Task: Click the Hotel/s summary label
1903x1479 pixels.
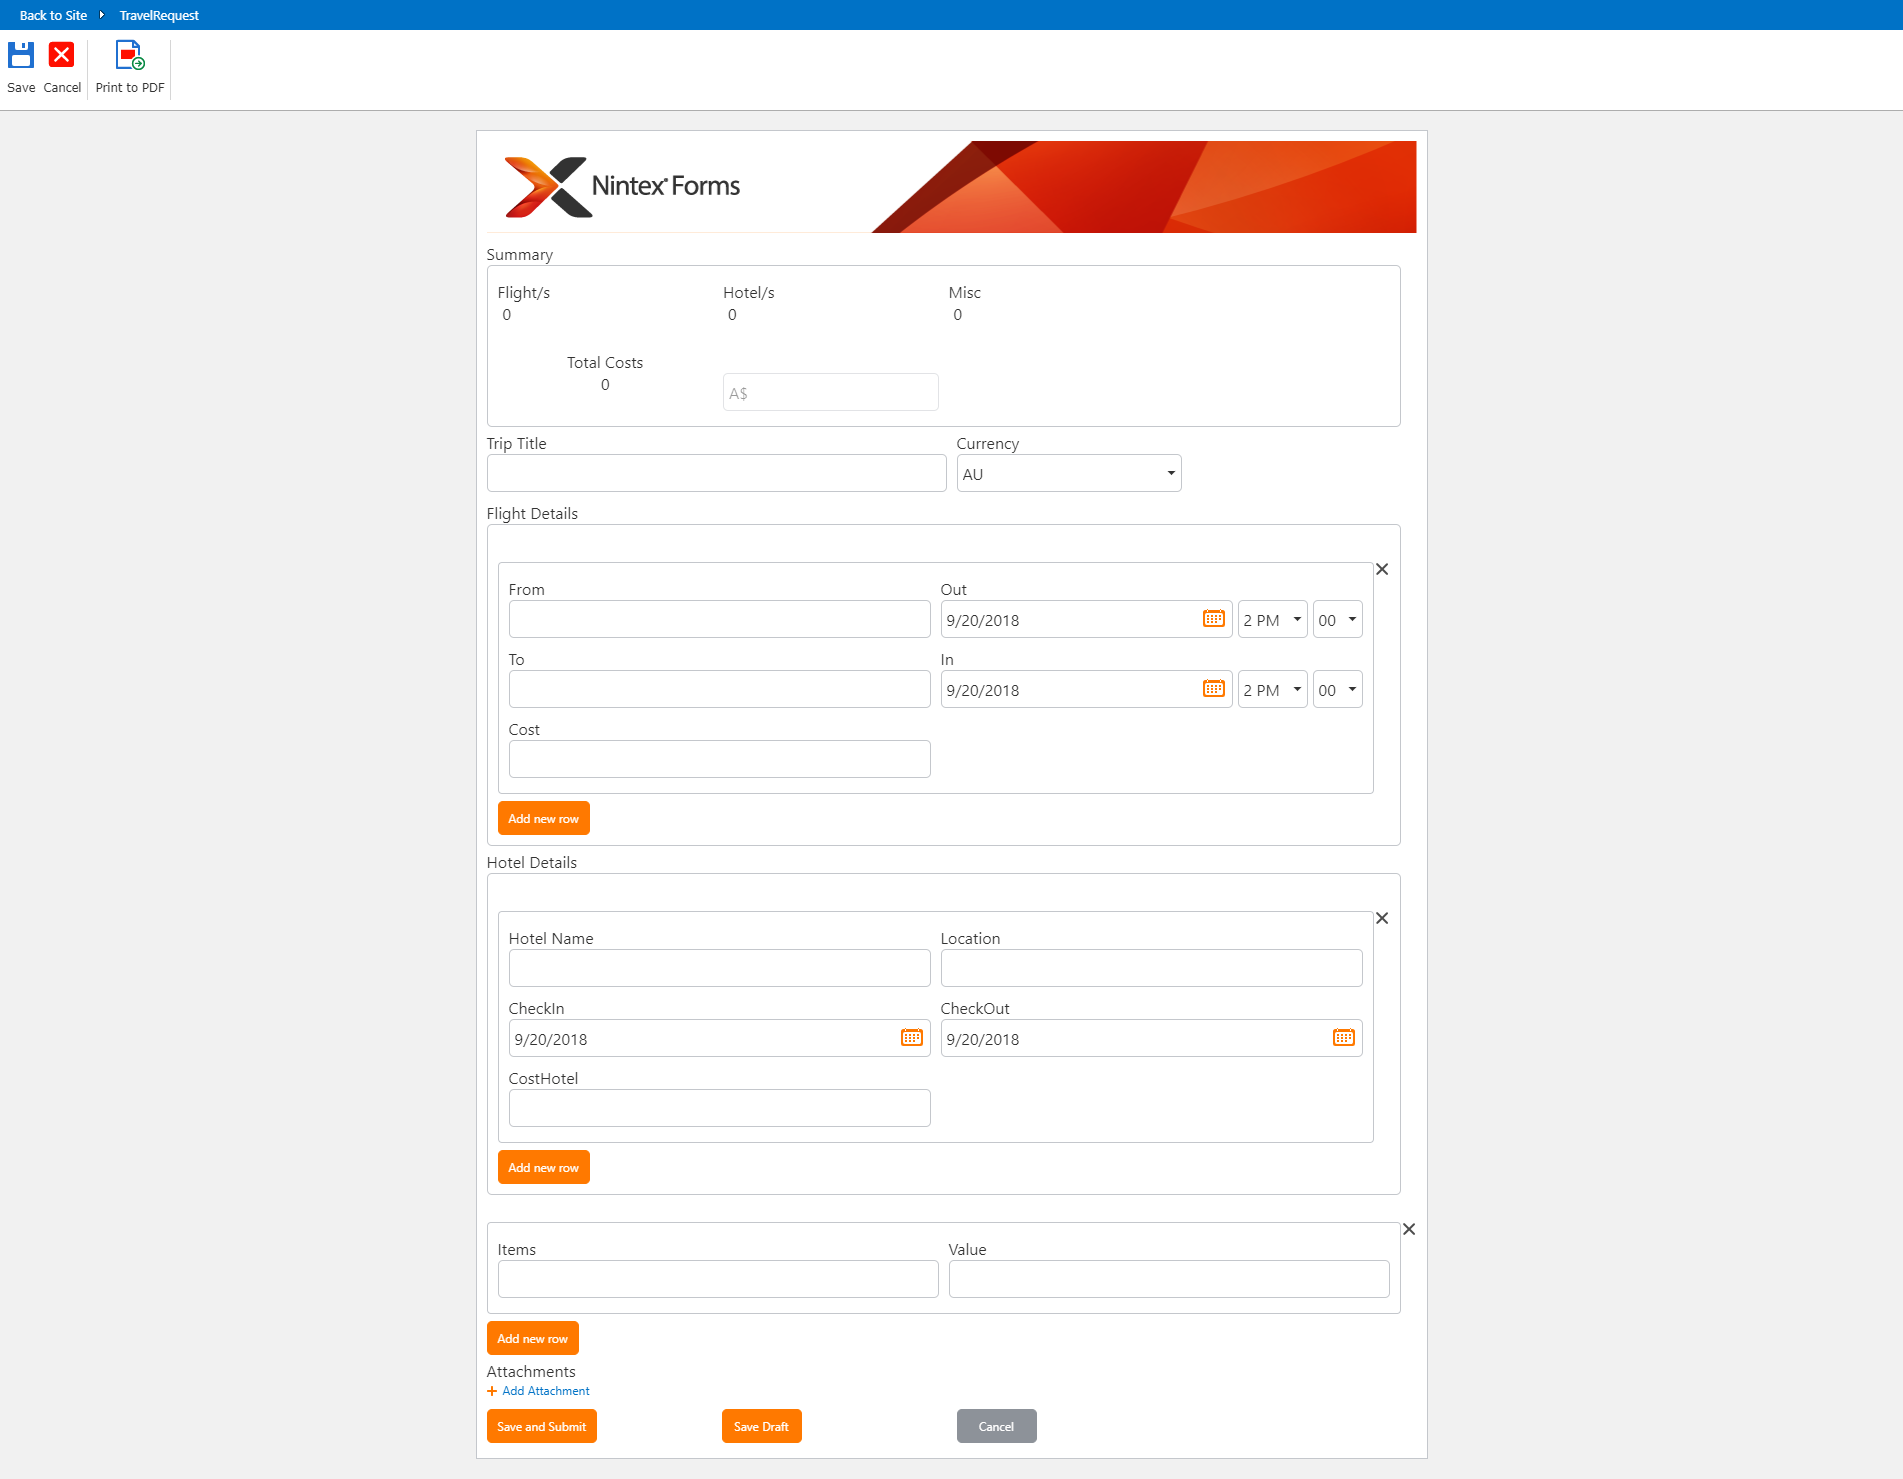Action: [749, 293]
